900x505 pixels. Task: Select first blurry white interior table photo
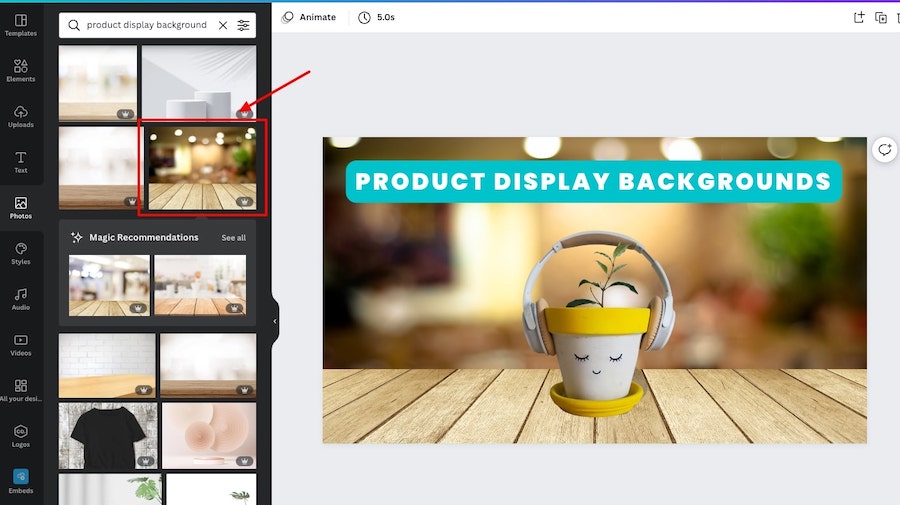point(98,83)
